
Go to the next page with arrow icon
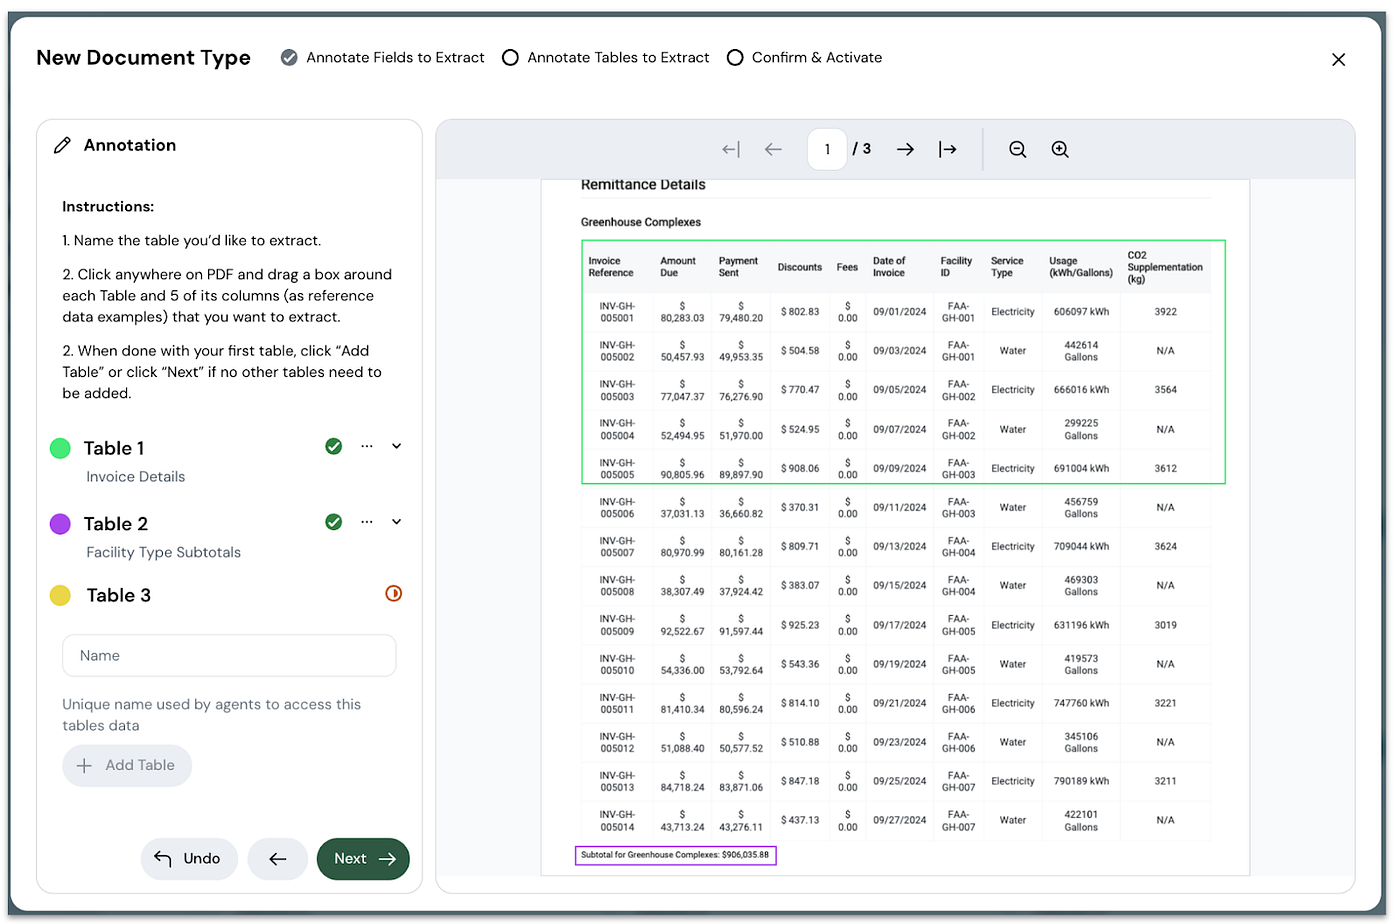905,149
